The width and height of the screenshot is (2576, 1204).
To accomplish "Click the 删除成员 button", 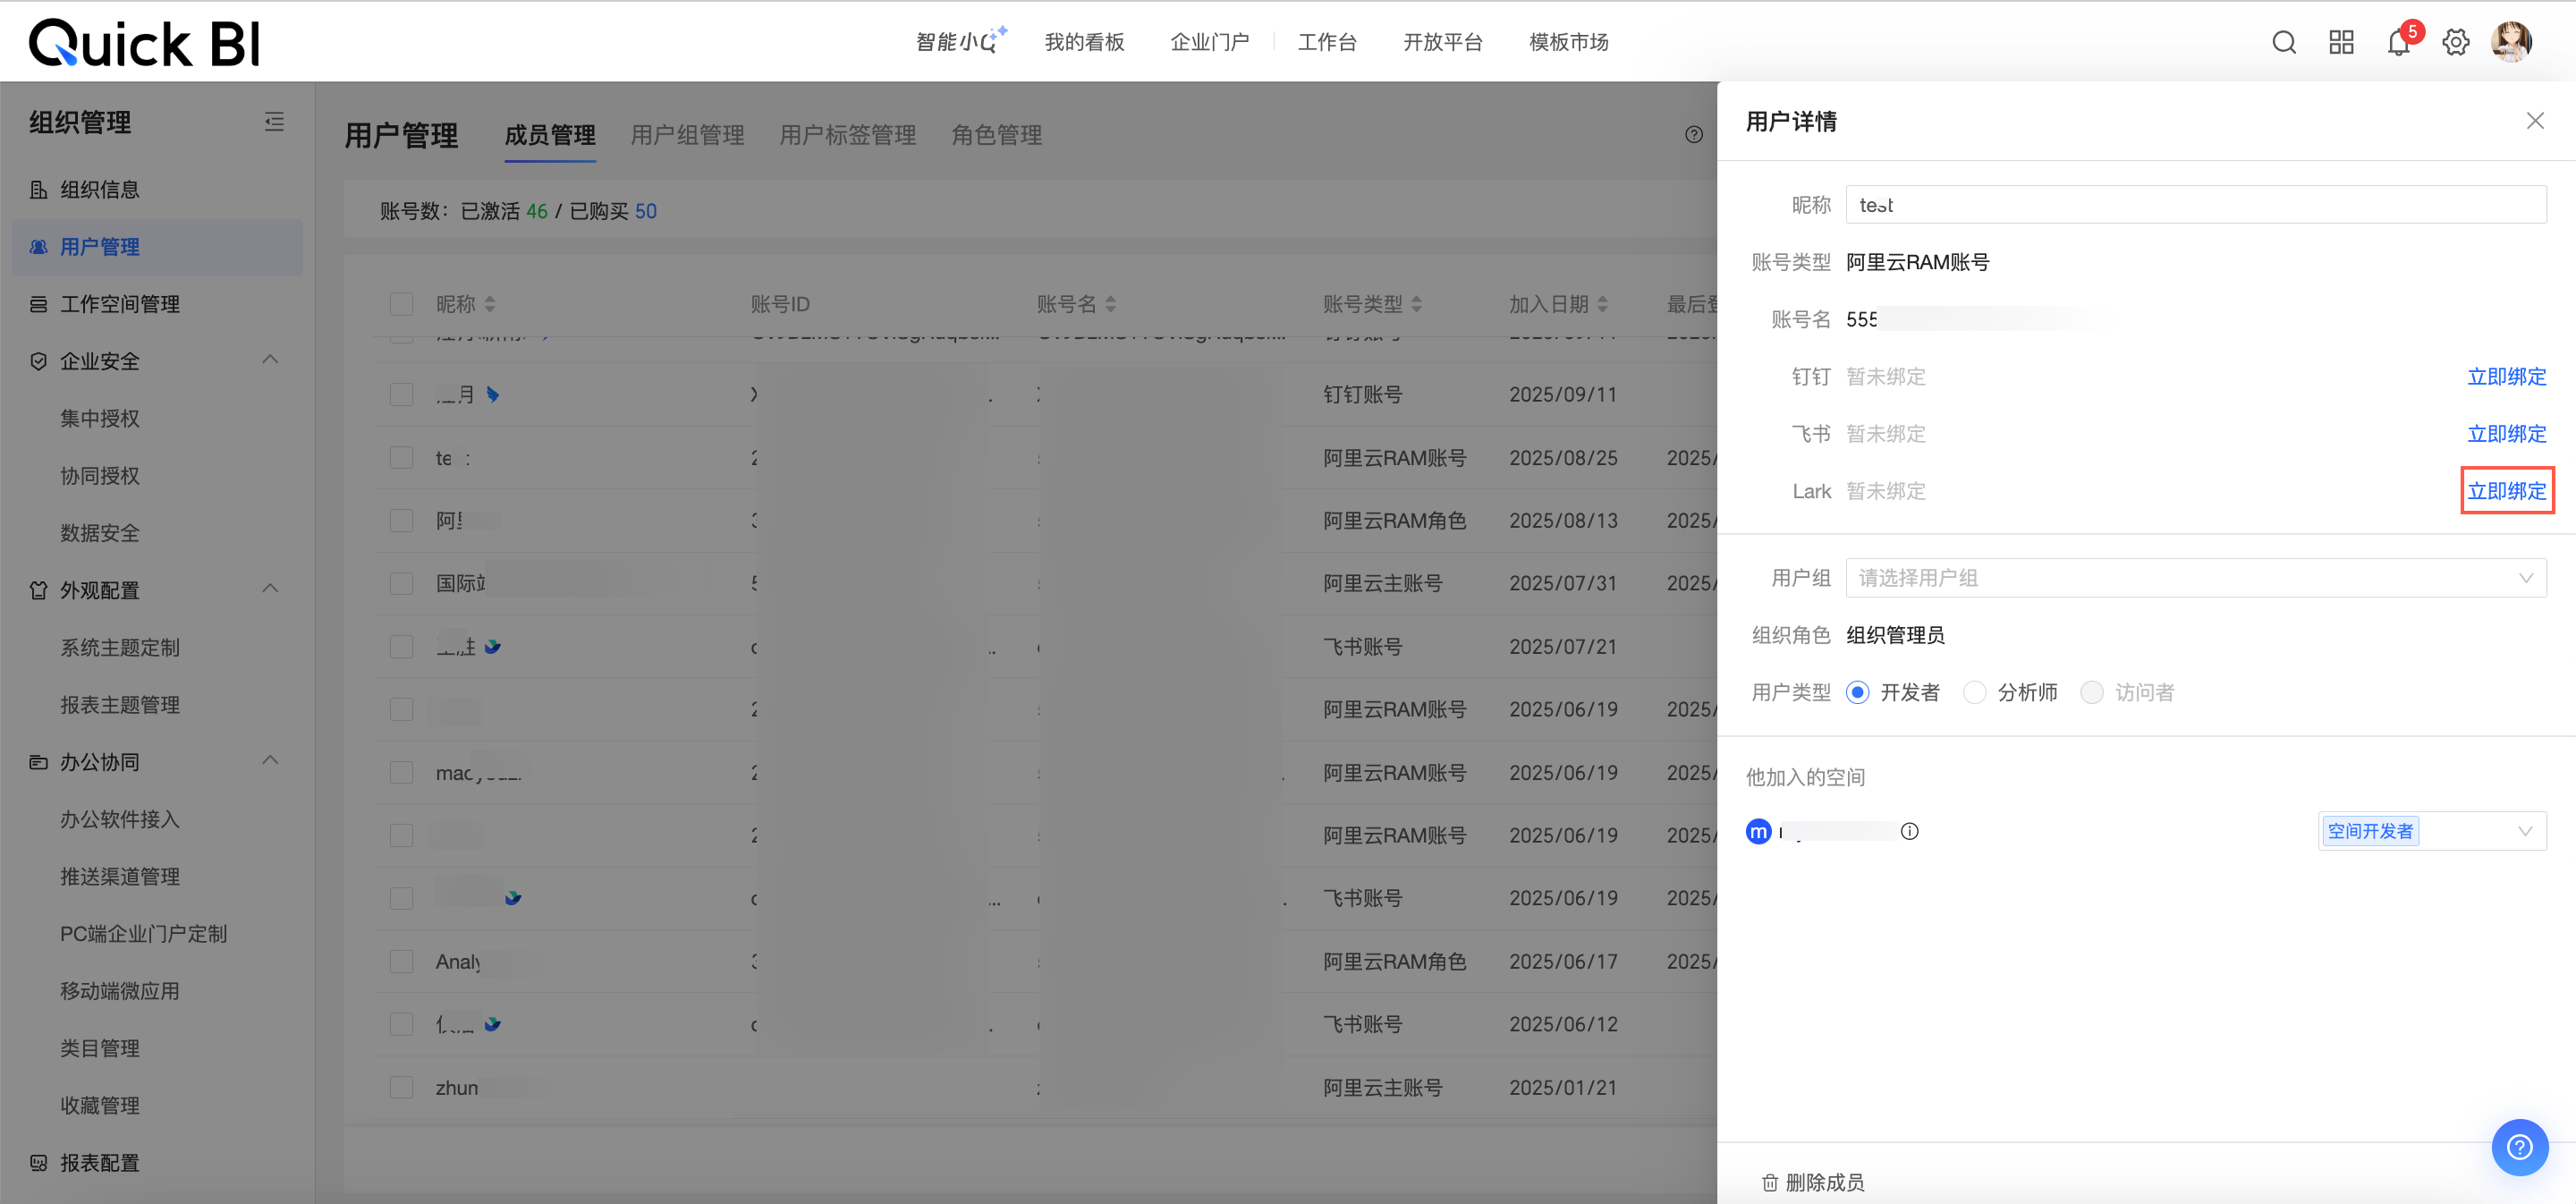I will (x=1812, y=1182).
